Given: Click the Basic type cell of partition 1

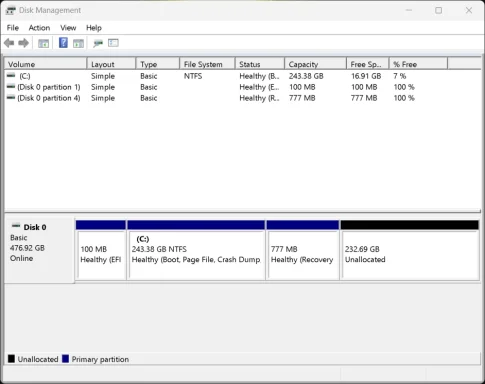Looking at the screenshot, I should (149, 87).
